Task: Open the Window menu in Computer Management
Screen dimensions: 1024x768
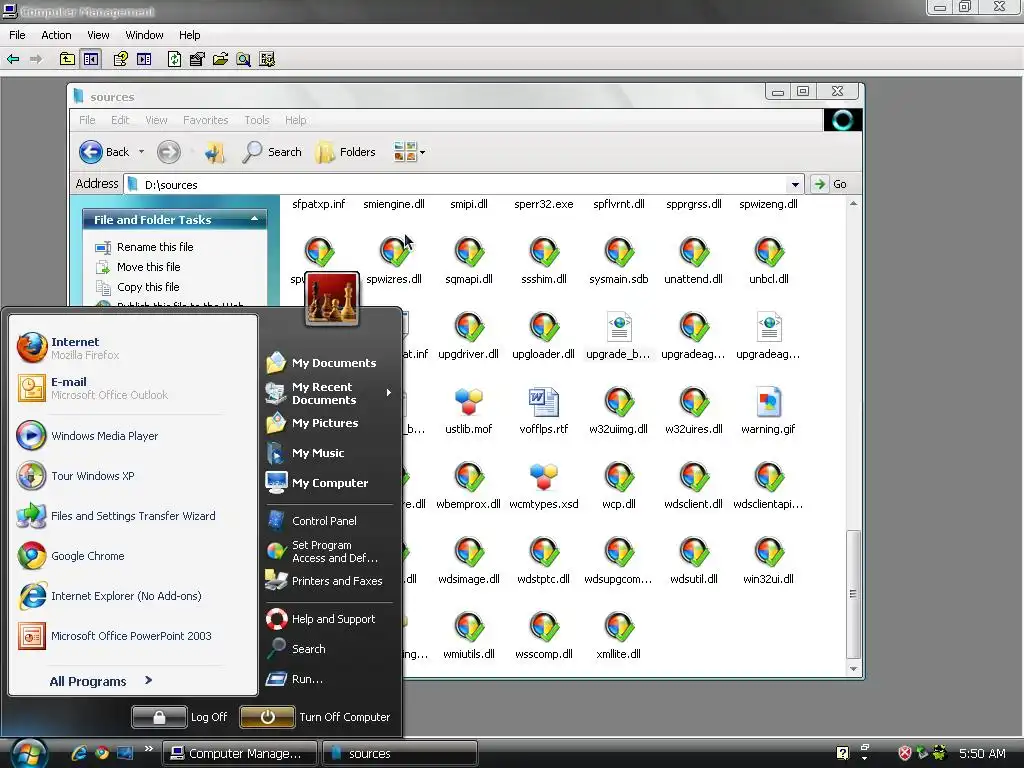Action: click(x=144, y=35)
